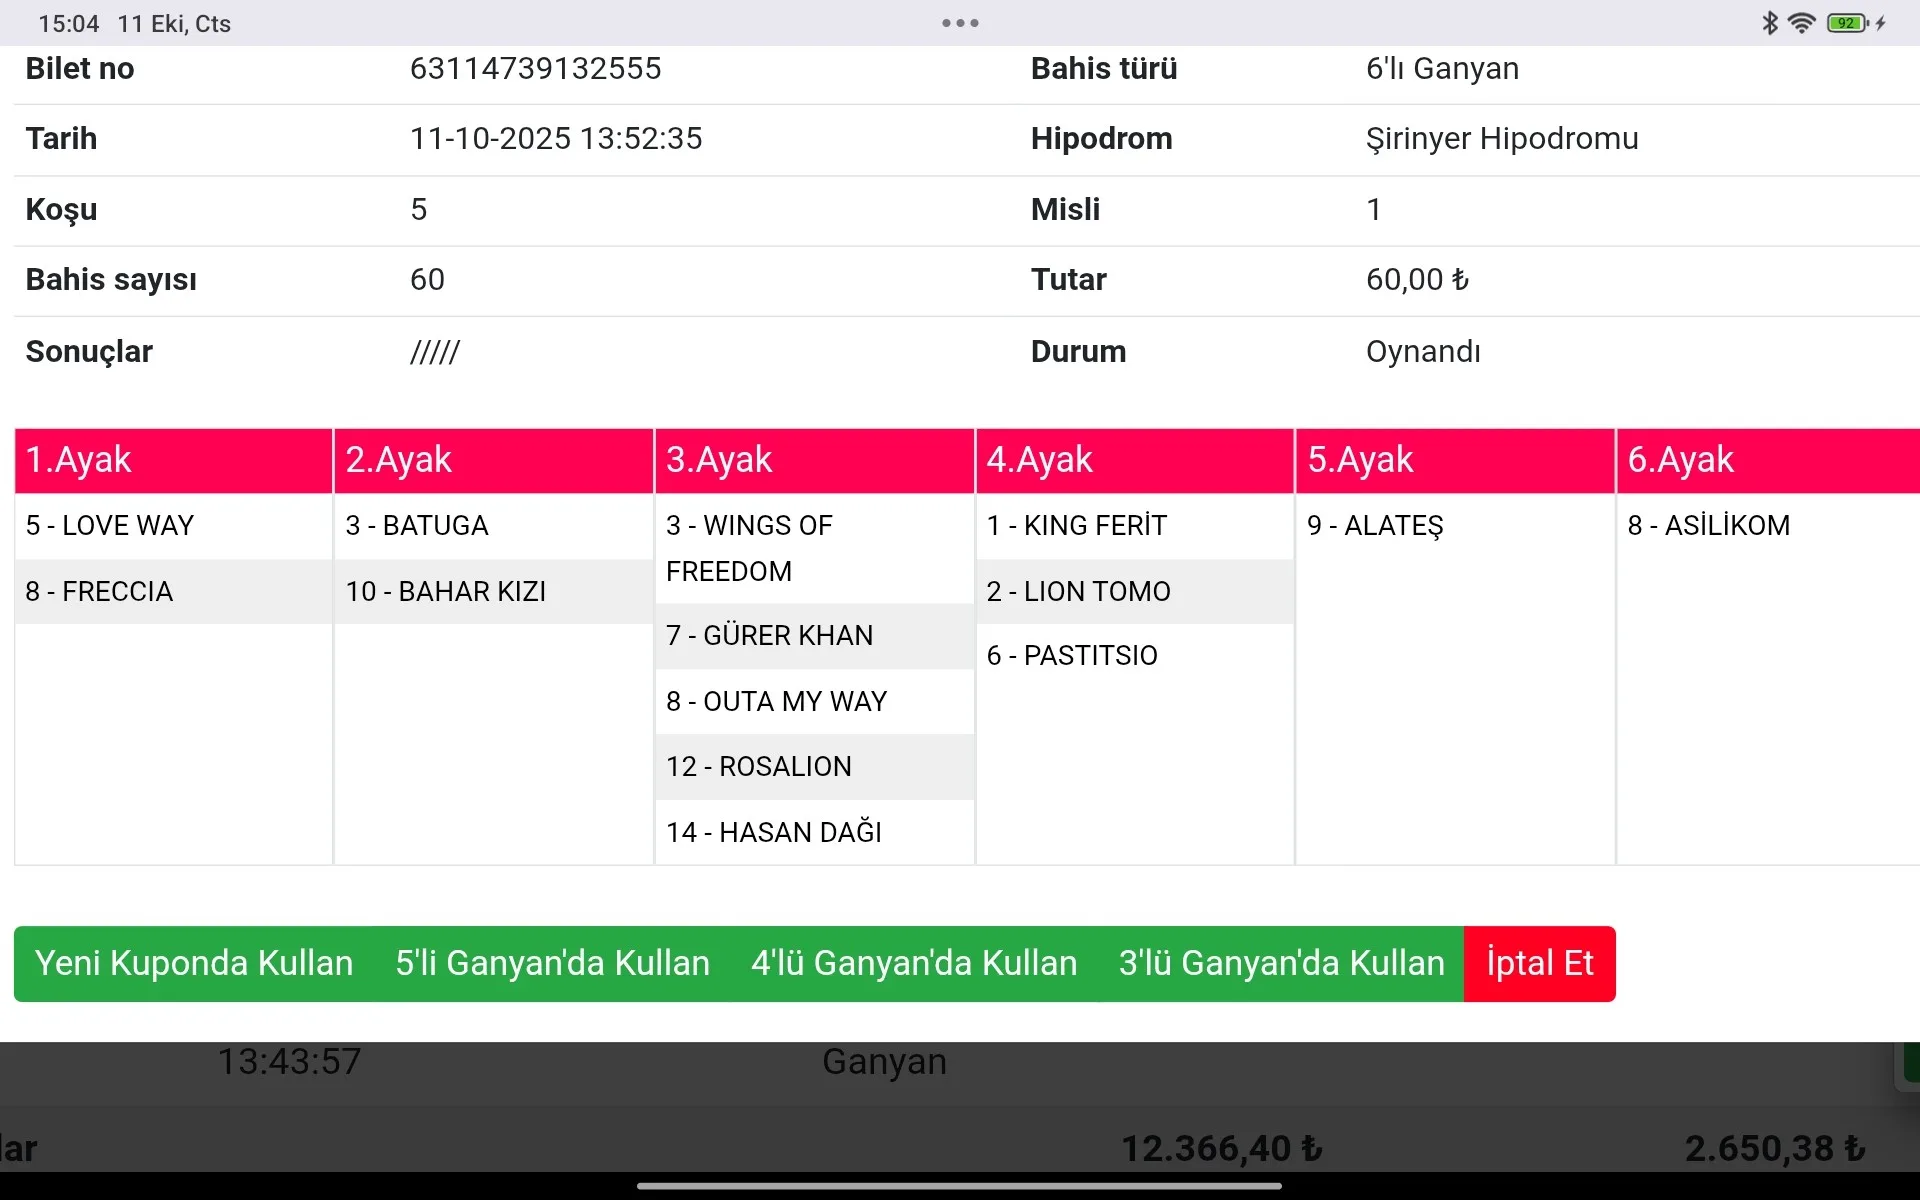
Task: Click 14 - HASAN DAĞI entry
Action: click(773, 832)
